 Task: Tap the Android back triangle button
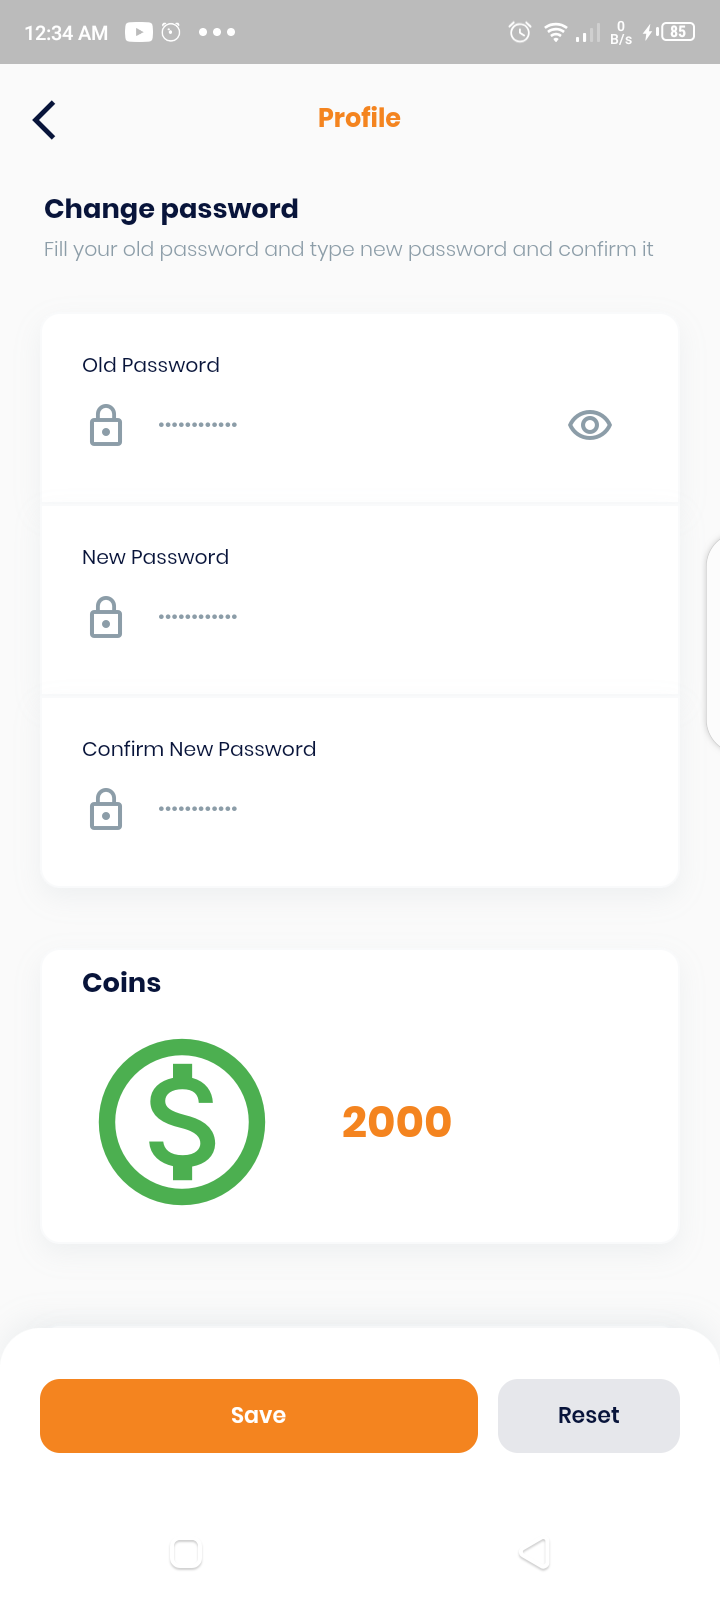point(534,1554)
